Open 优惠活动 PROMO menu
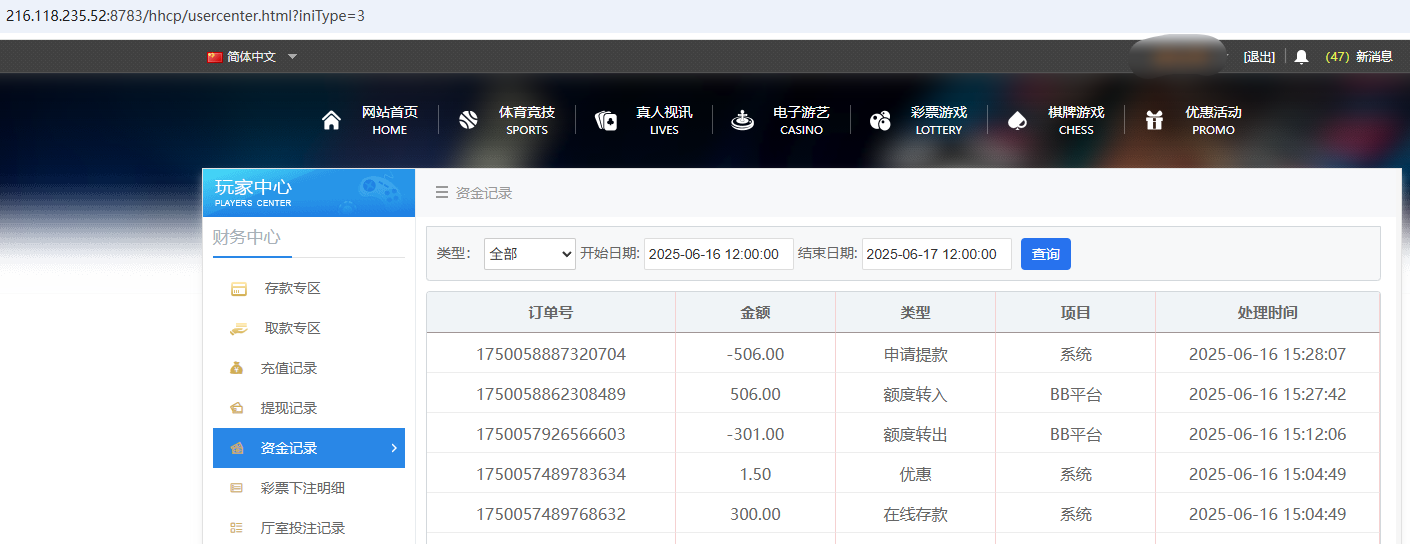The height and width of the screenshot is (544, 1410). click(x=1213, y=121)
